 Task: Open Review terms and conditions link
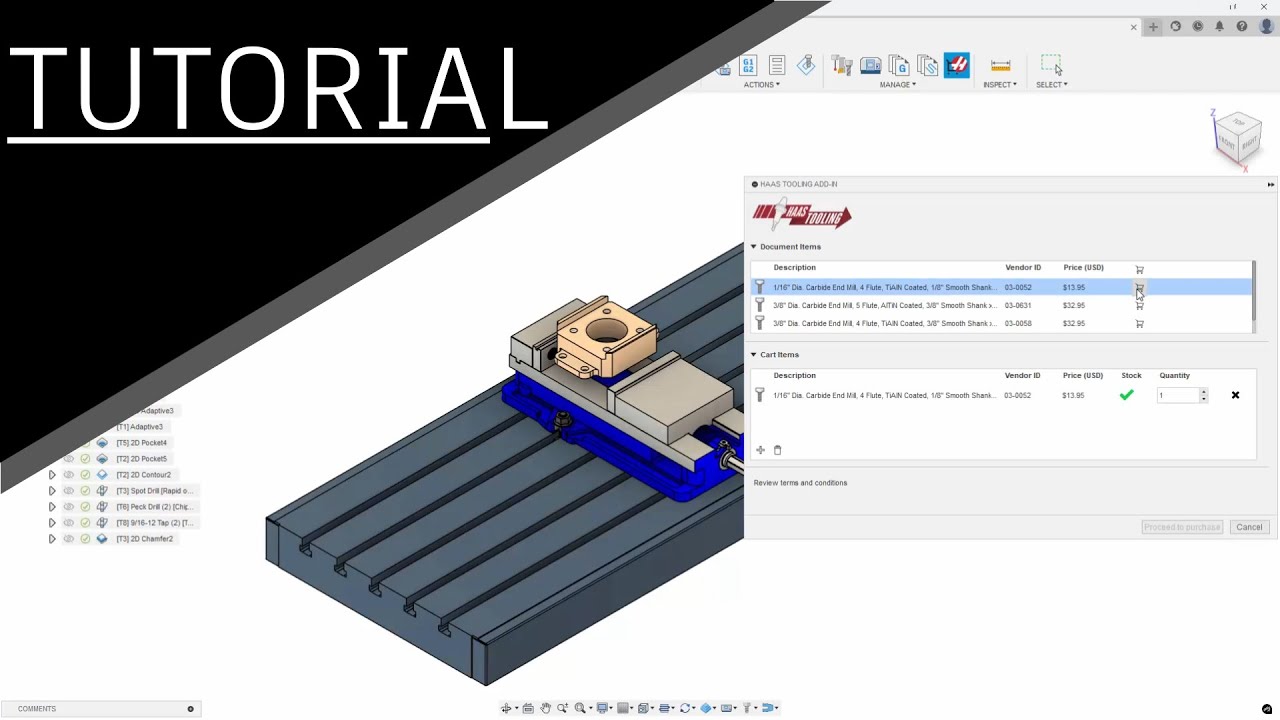[x=800, y=483]
